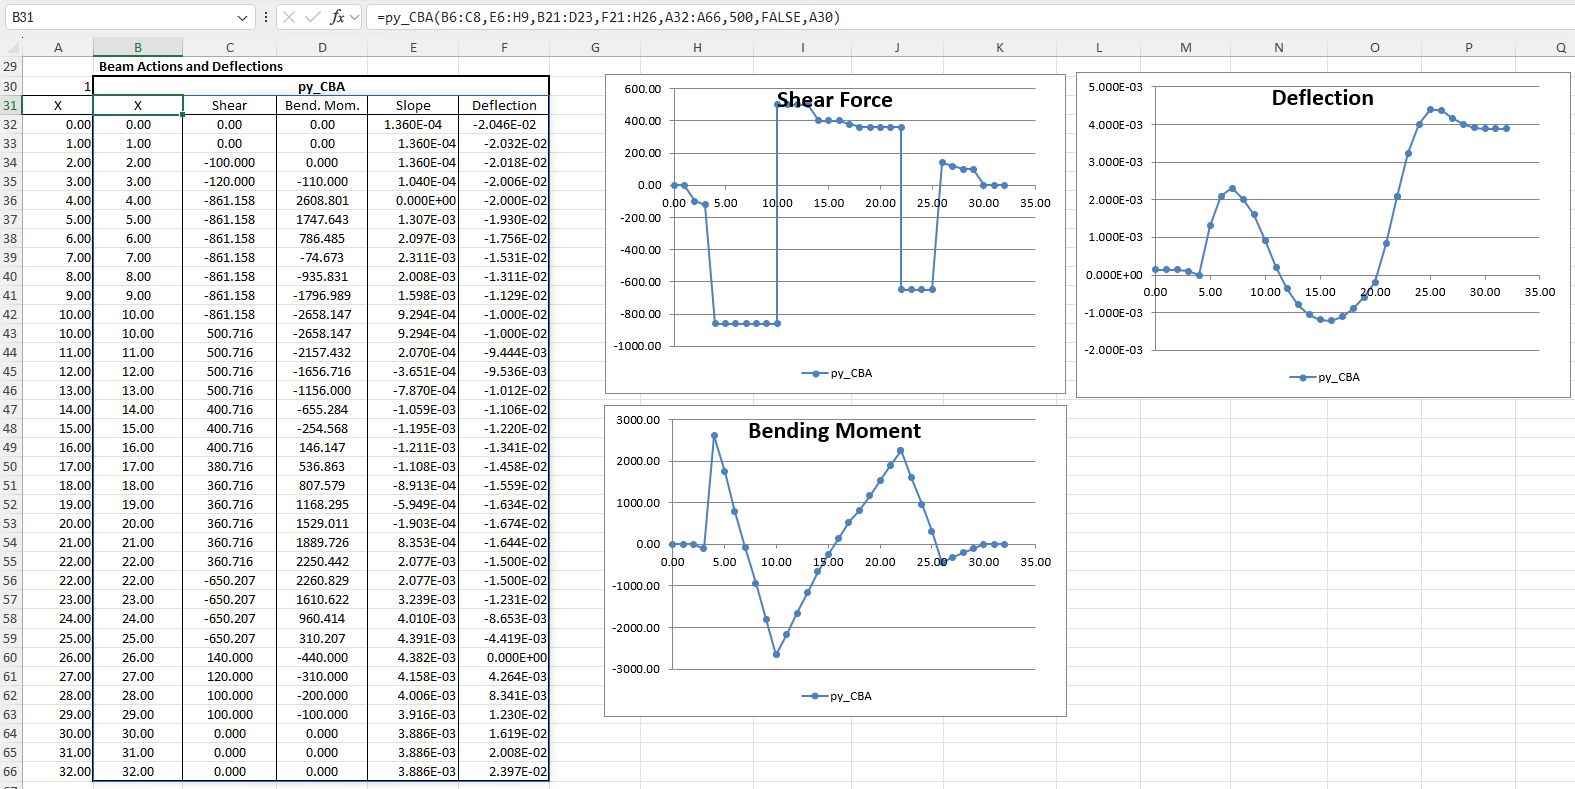
Task: Click the Enter checkmark icon in formula bar
Action: tap(313, 17)
